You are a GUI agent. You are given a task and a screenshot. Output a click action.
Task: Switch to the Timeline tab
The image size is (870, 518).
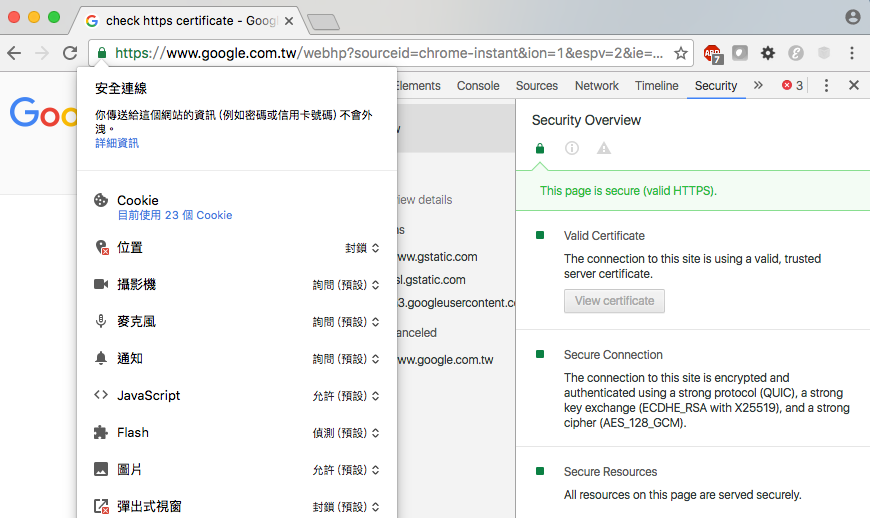tap(656, 86)
